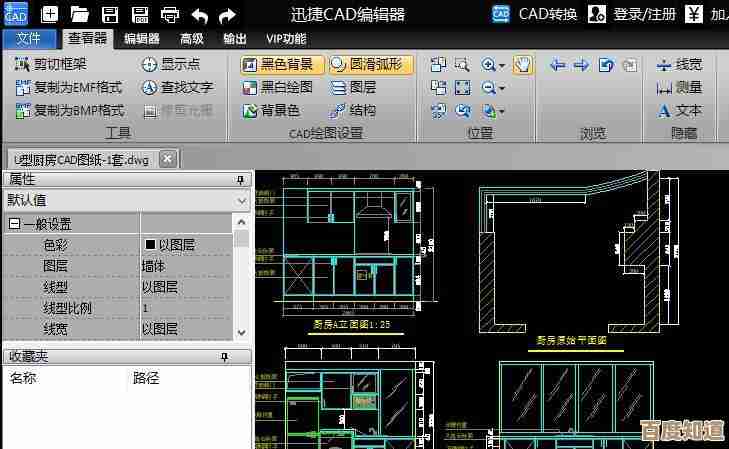Pin the 收藏夹 favorites panel
This screenshot has height=449, width=729.
pyautogui.click(x=225, y=357)
